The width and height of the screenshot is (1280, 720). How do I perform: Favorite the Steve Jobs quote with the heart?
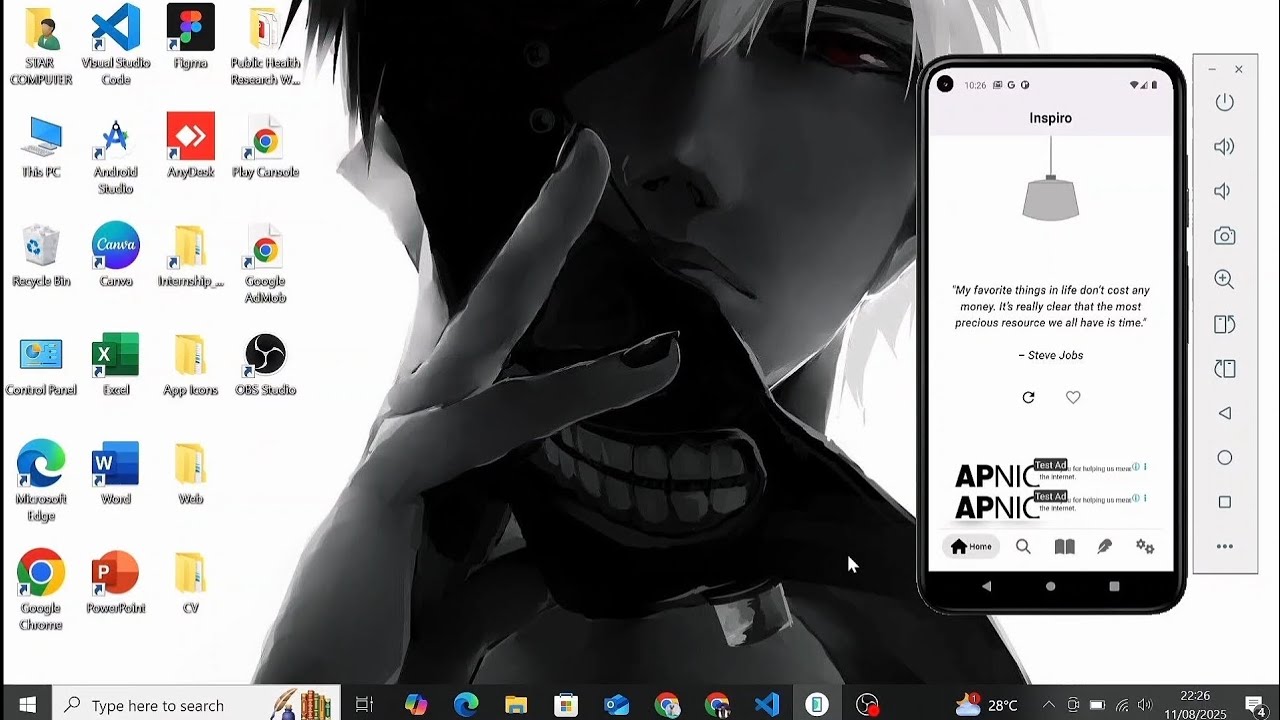point(1073,398)
